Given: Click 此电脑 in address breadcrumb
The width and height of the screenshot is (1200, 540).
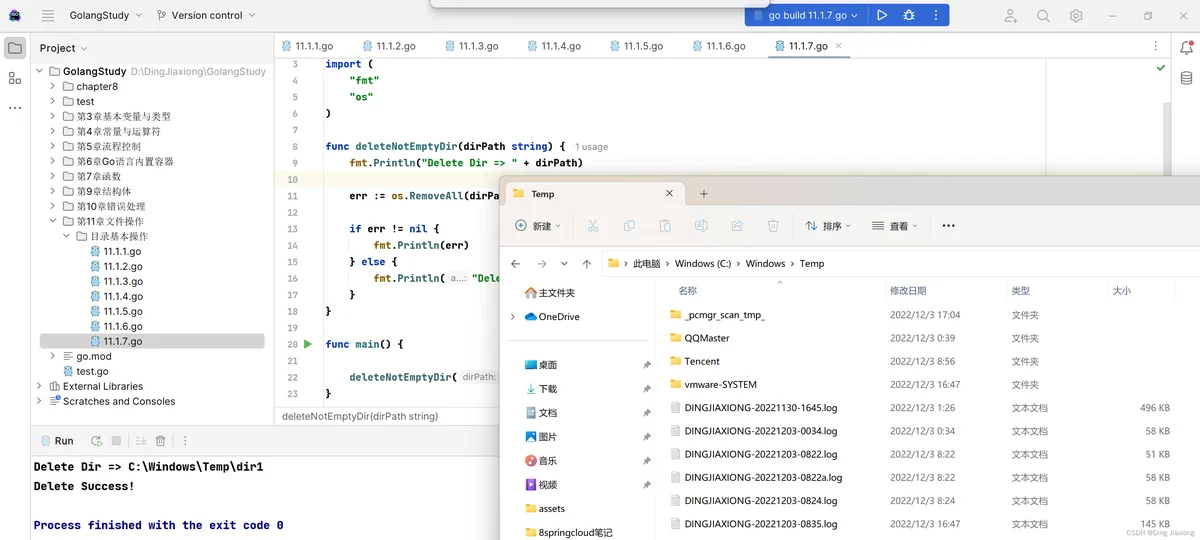Looking at the screenshot, I should tap(646, 264).
